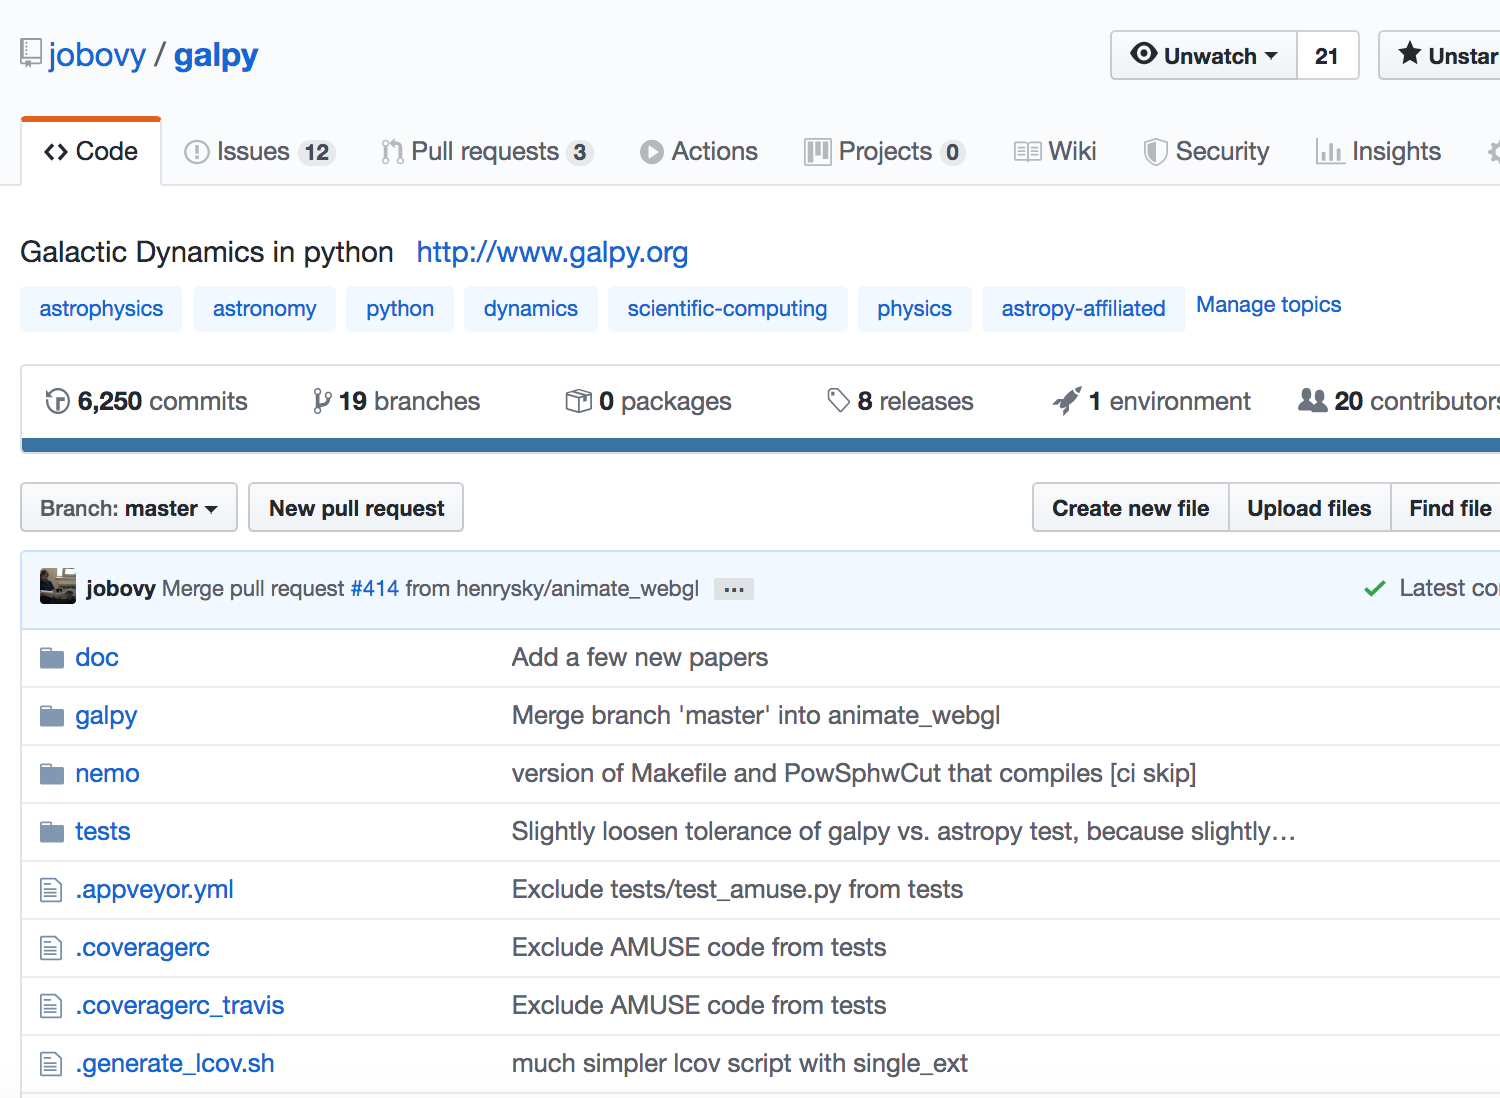1500x1098 pixels.
Task: Click the physics topic tag
Action: click(x=914, y=309)
